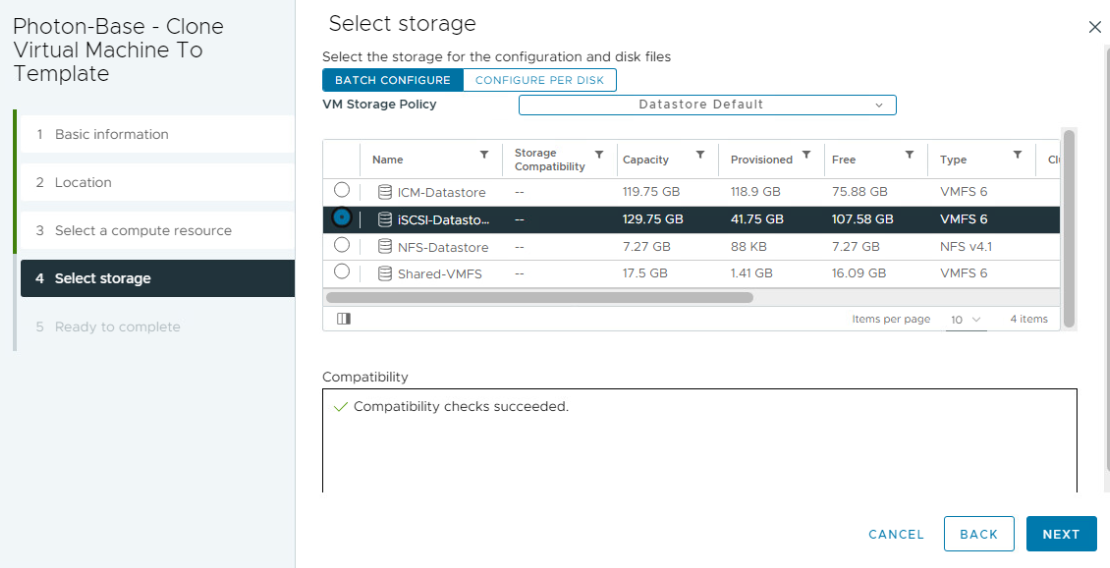Click the 16.09 GB free cell
This screenshot has width=1110, height=568.
(859, 273)
